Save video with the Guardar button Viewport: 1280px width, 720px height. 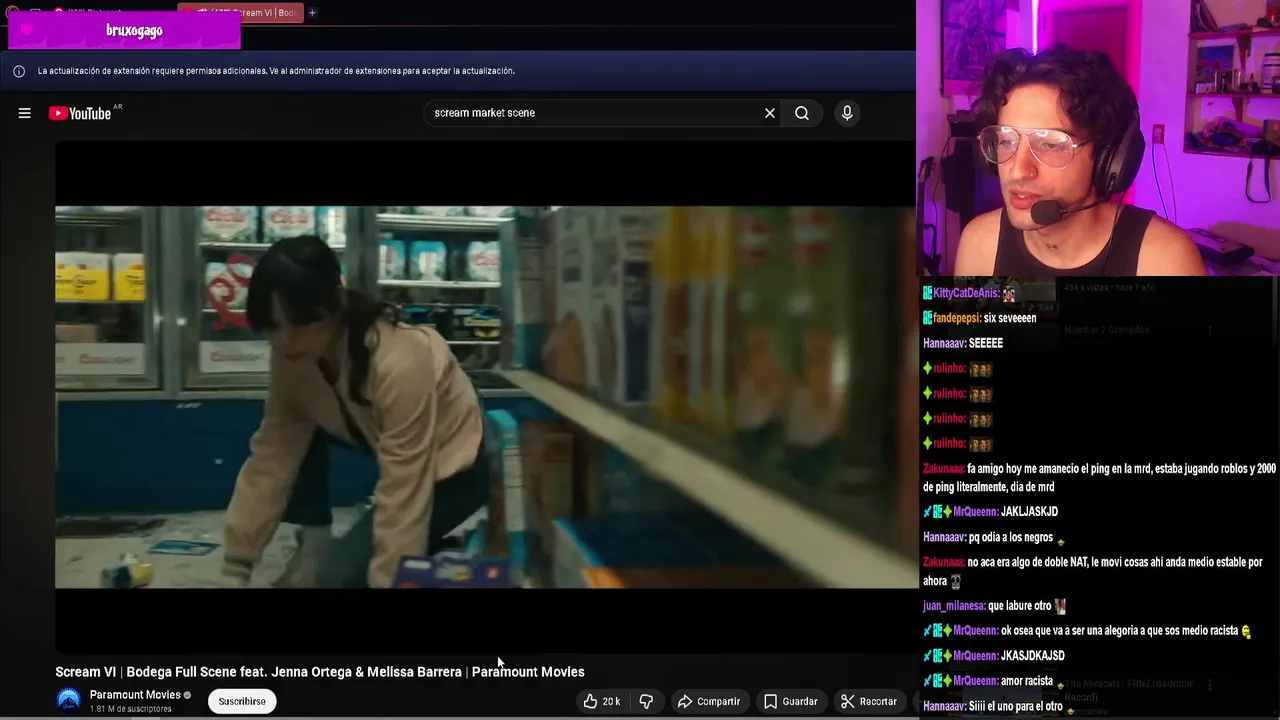coord(791,701)
